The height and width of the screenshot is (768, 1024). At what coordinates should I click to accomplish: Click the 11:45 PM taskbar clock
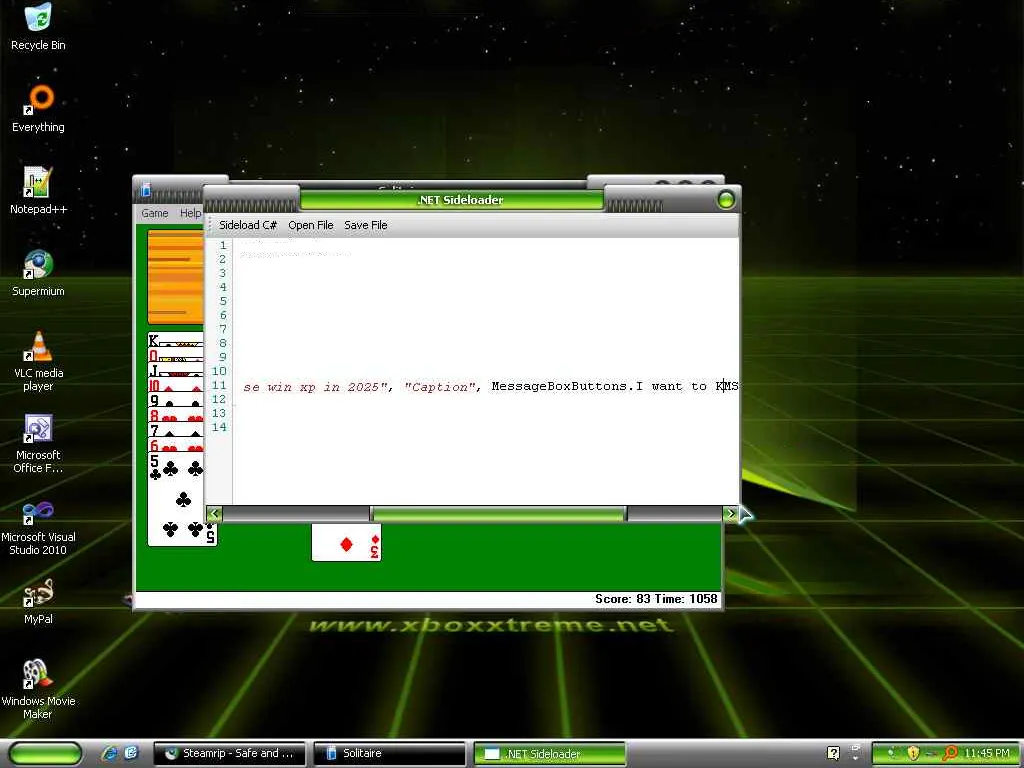986,753
